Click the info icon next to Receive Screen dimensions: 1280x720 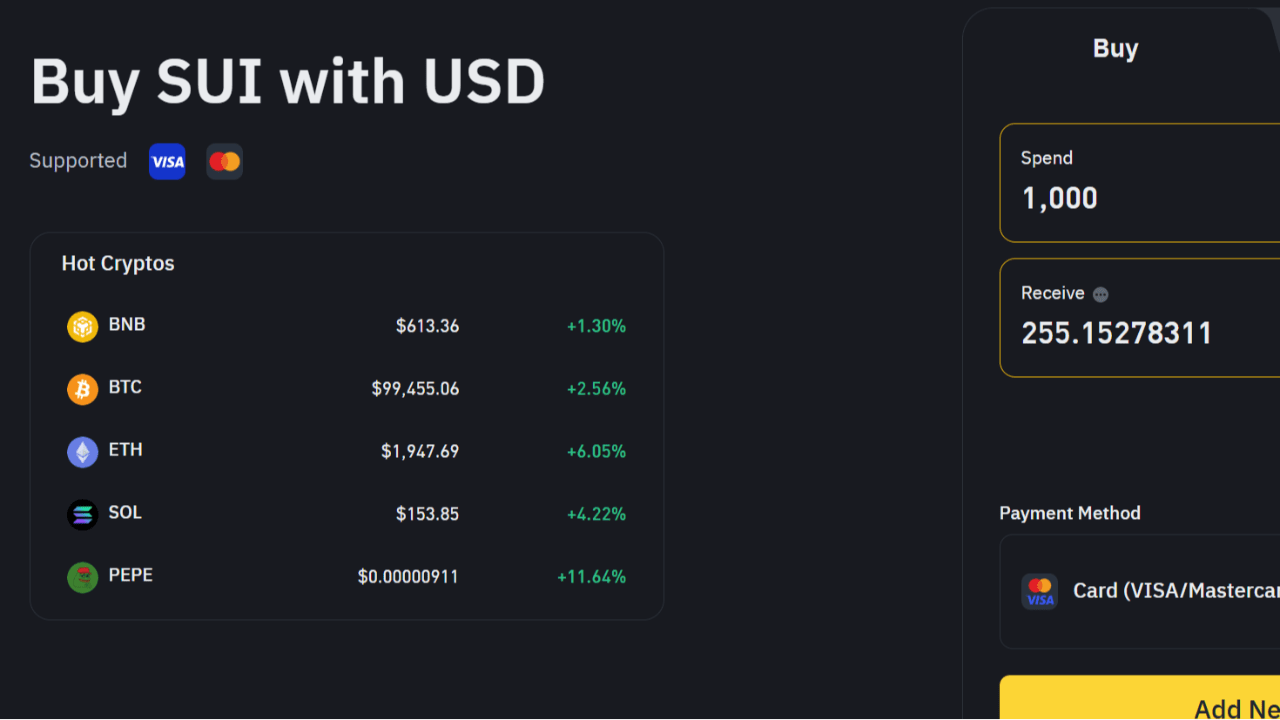click(x=1100, y=293)
